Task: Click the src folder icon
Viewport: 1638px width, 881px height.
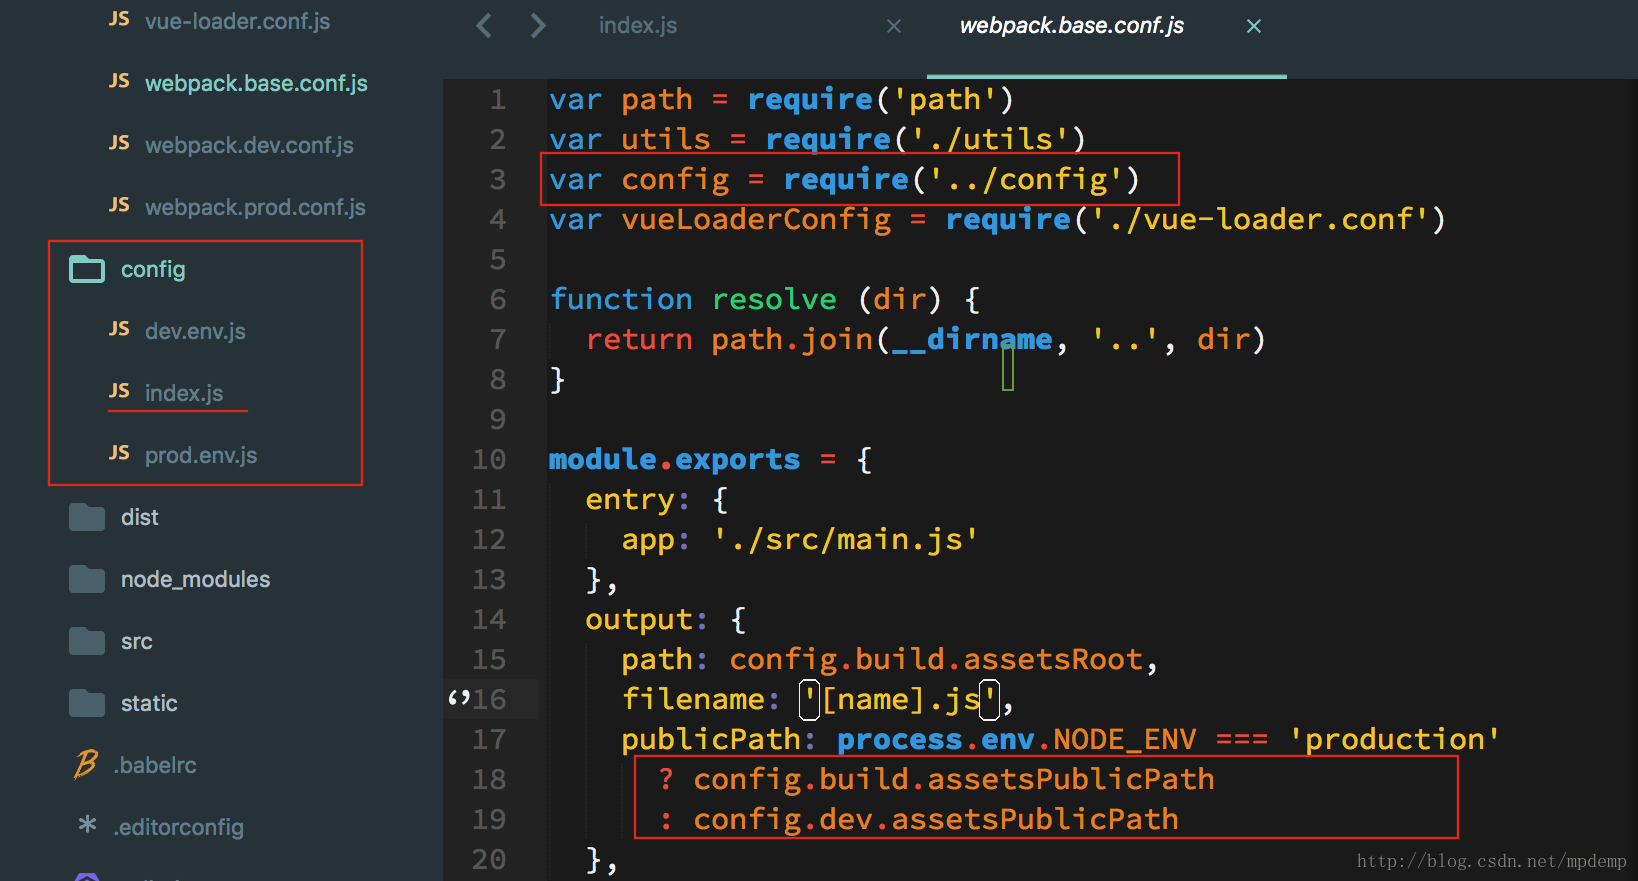Action: pyautogui.click(x=87, y=641)
